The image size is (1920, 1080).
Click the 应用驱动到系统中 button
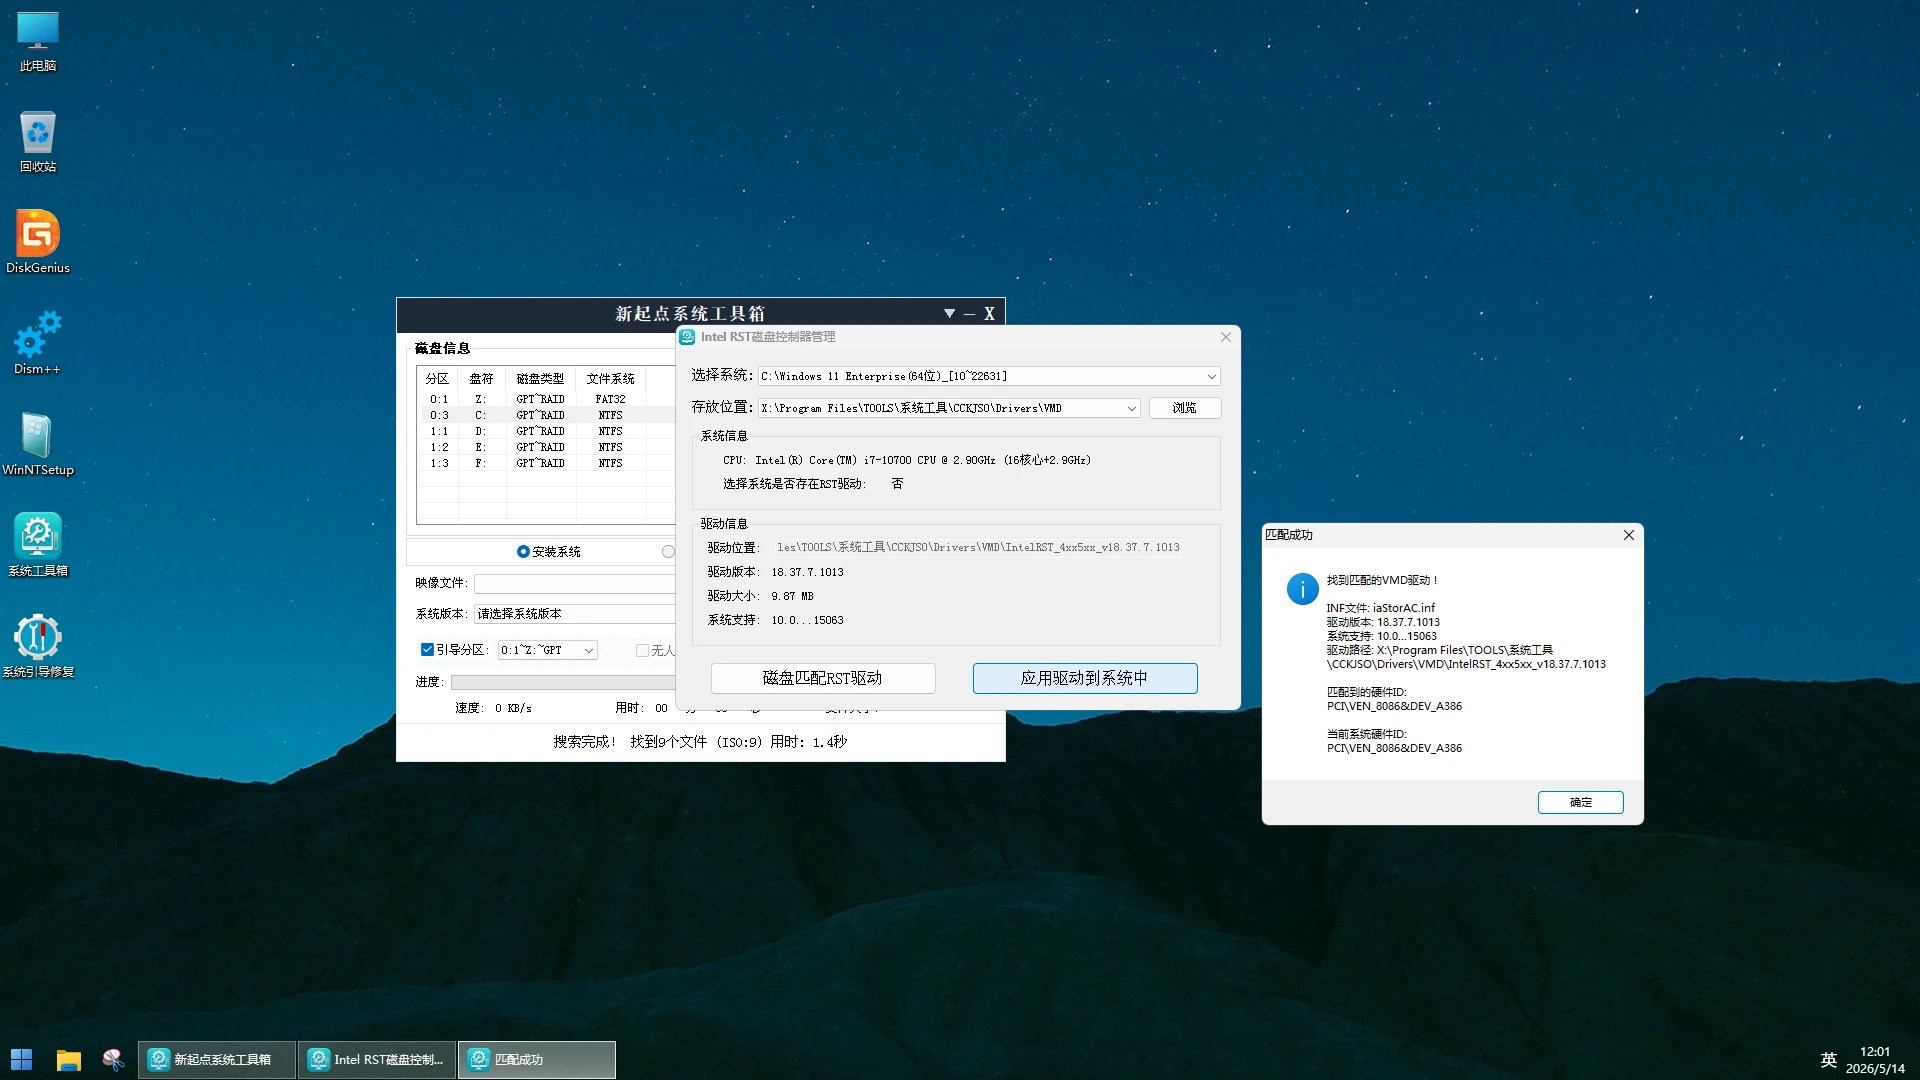click(1085, 678)
